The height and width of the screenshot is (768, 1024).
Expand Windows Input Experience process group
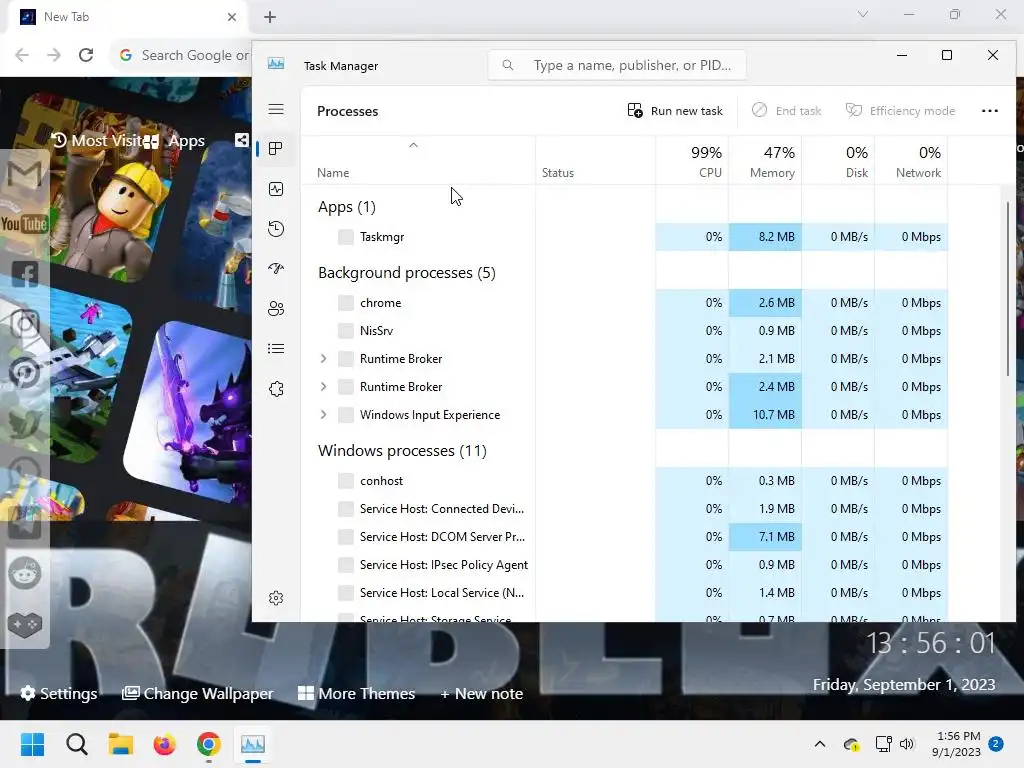click(x=323, y=415)
